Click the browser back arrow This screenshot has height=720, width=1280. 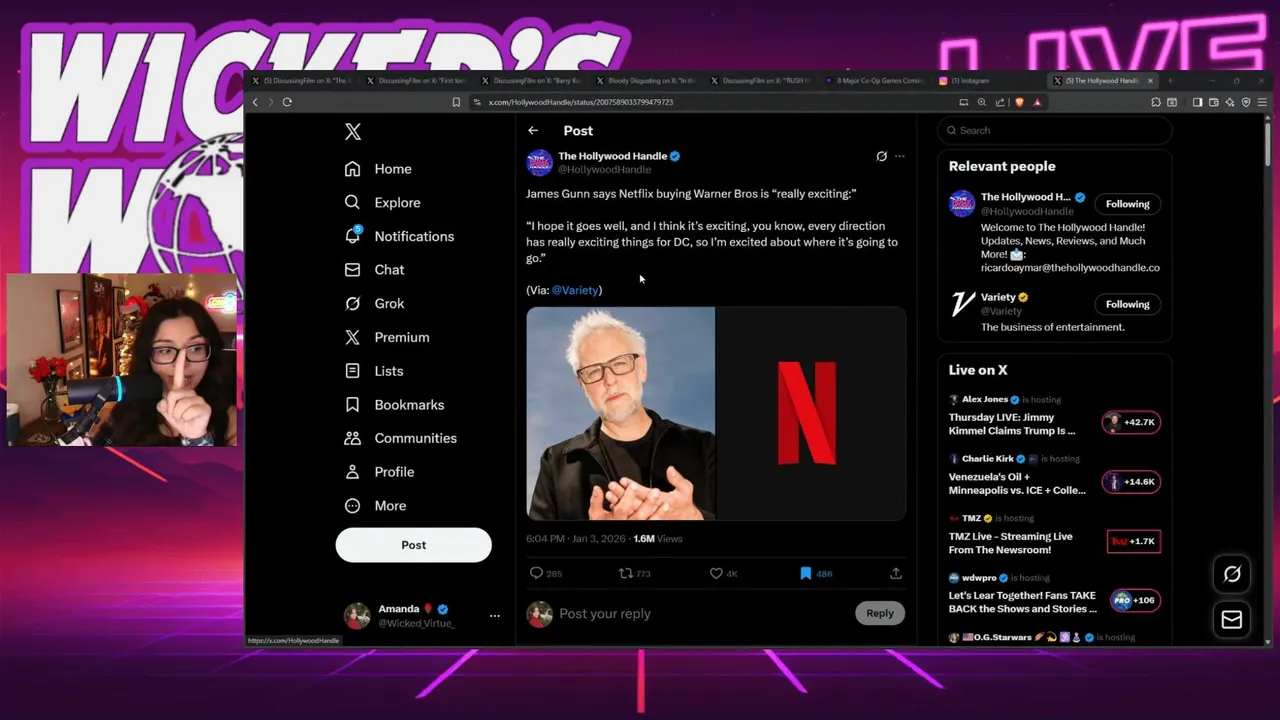pyautogui.click(x=255, y=102)
